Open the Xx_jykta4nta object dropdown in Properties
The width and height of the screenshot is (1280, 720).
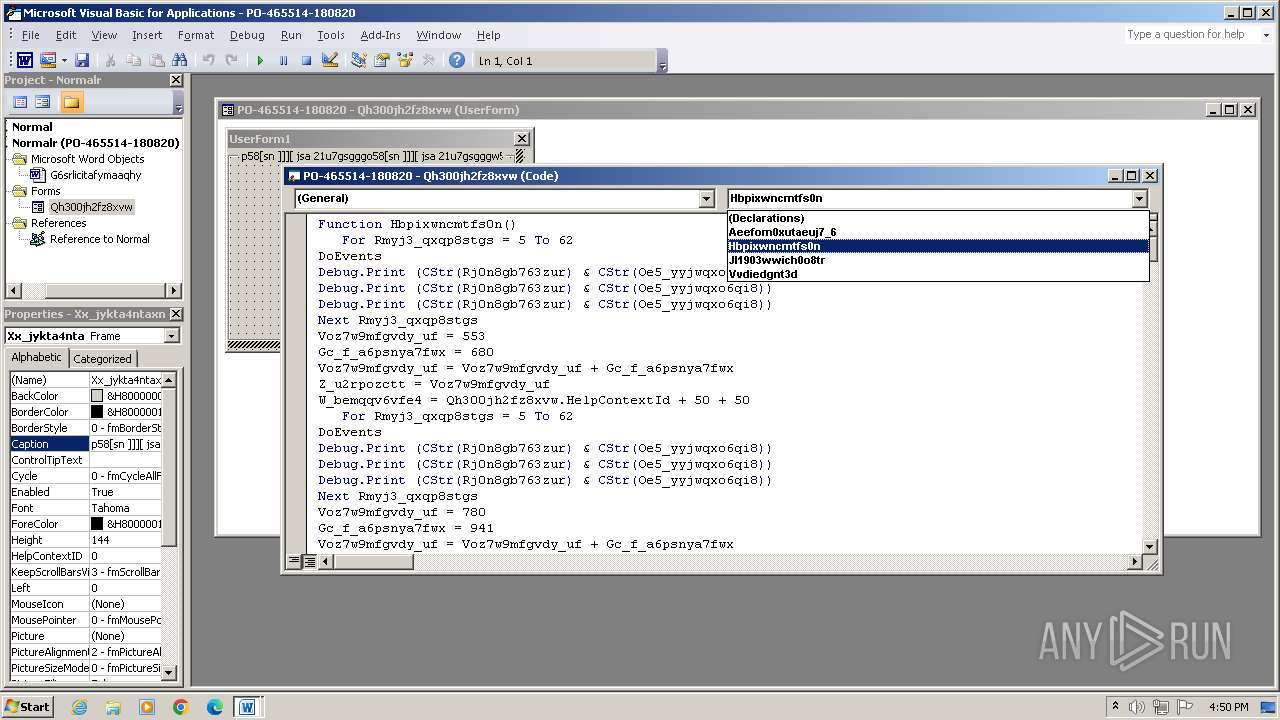(171, 336)
